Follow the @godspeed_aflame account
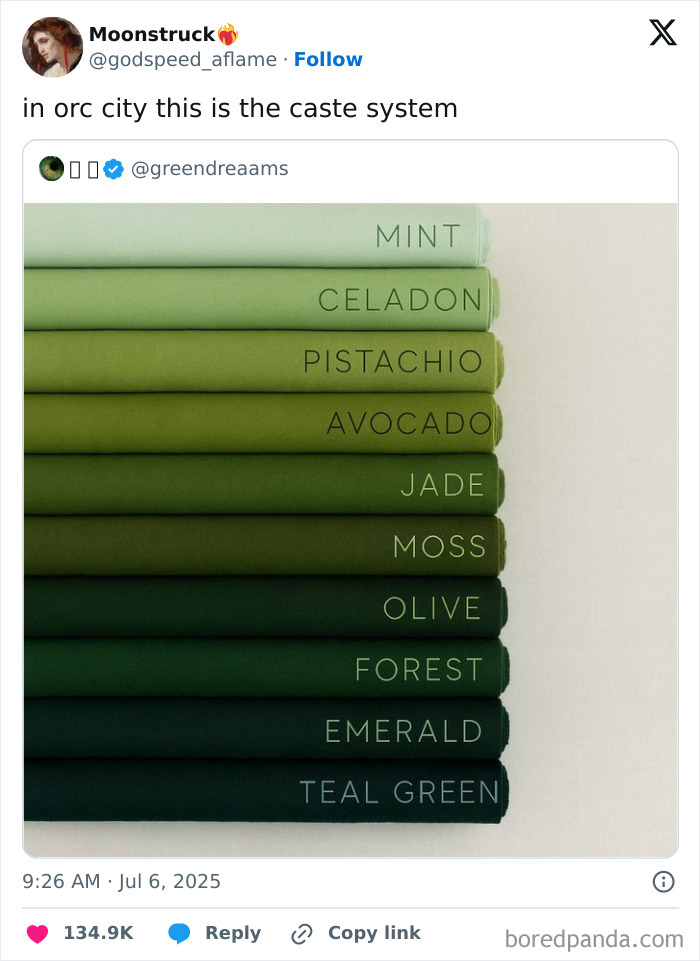Image resolution: width=700 pixels, height=961 pixels. pos(329,59)
